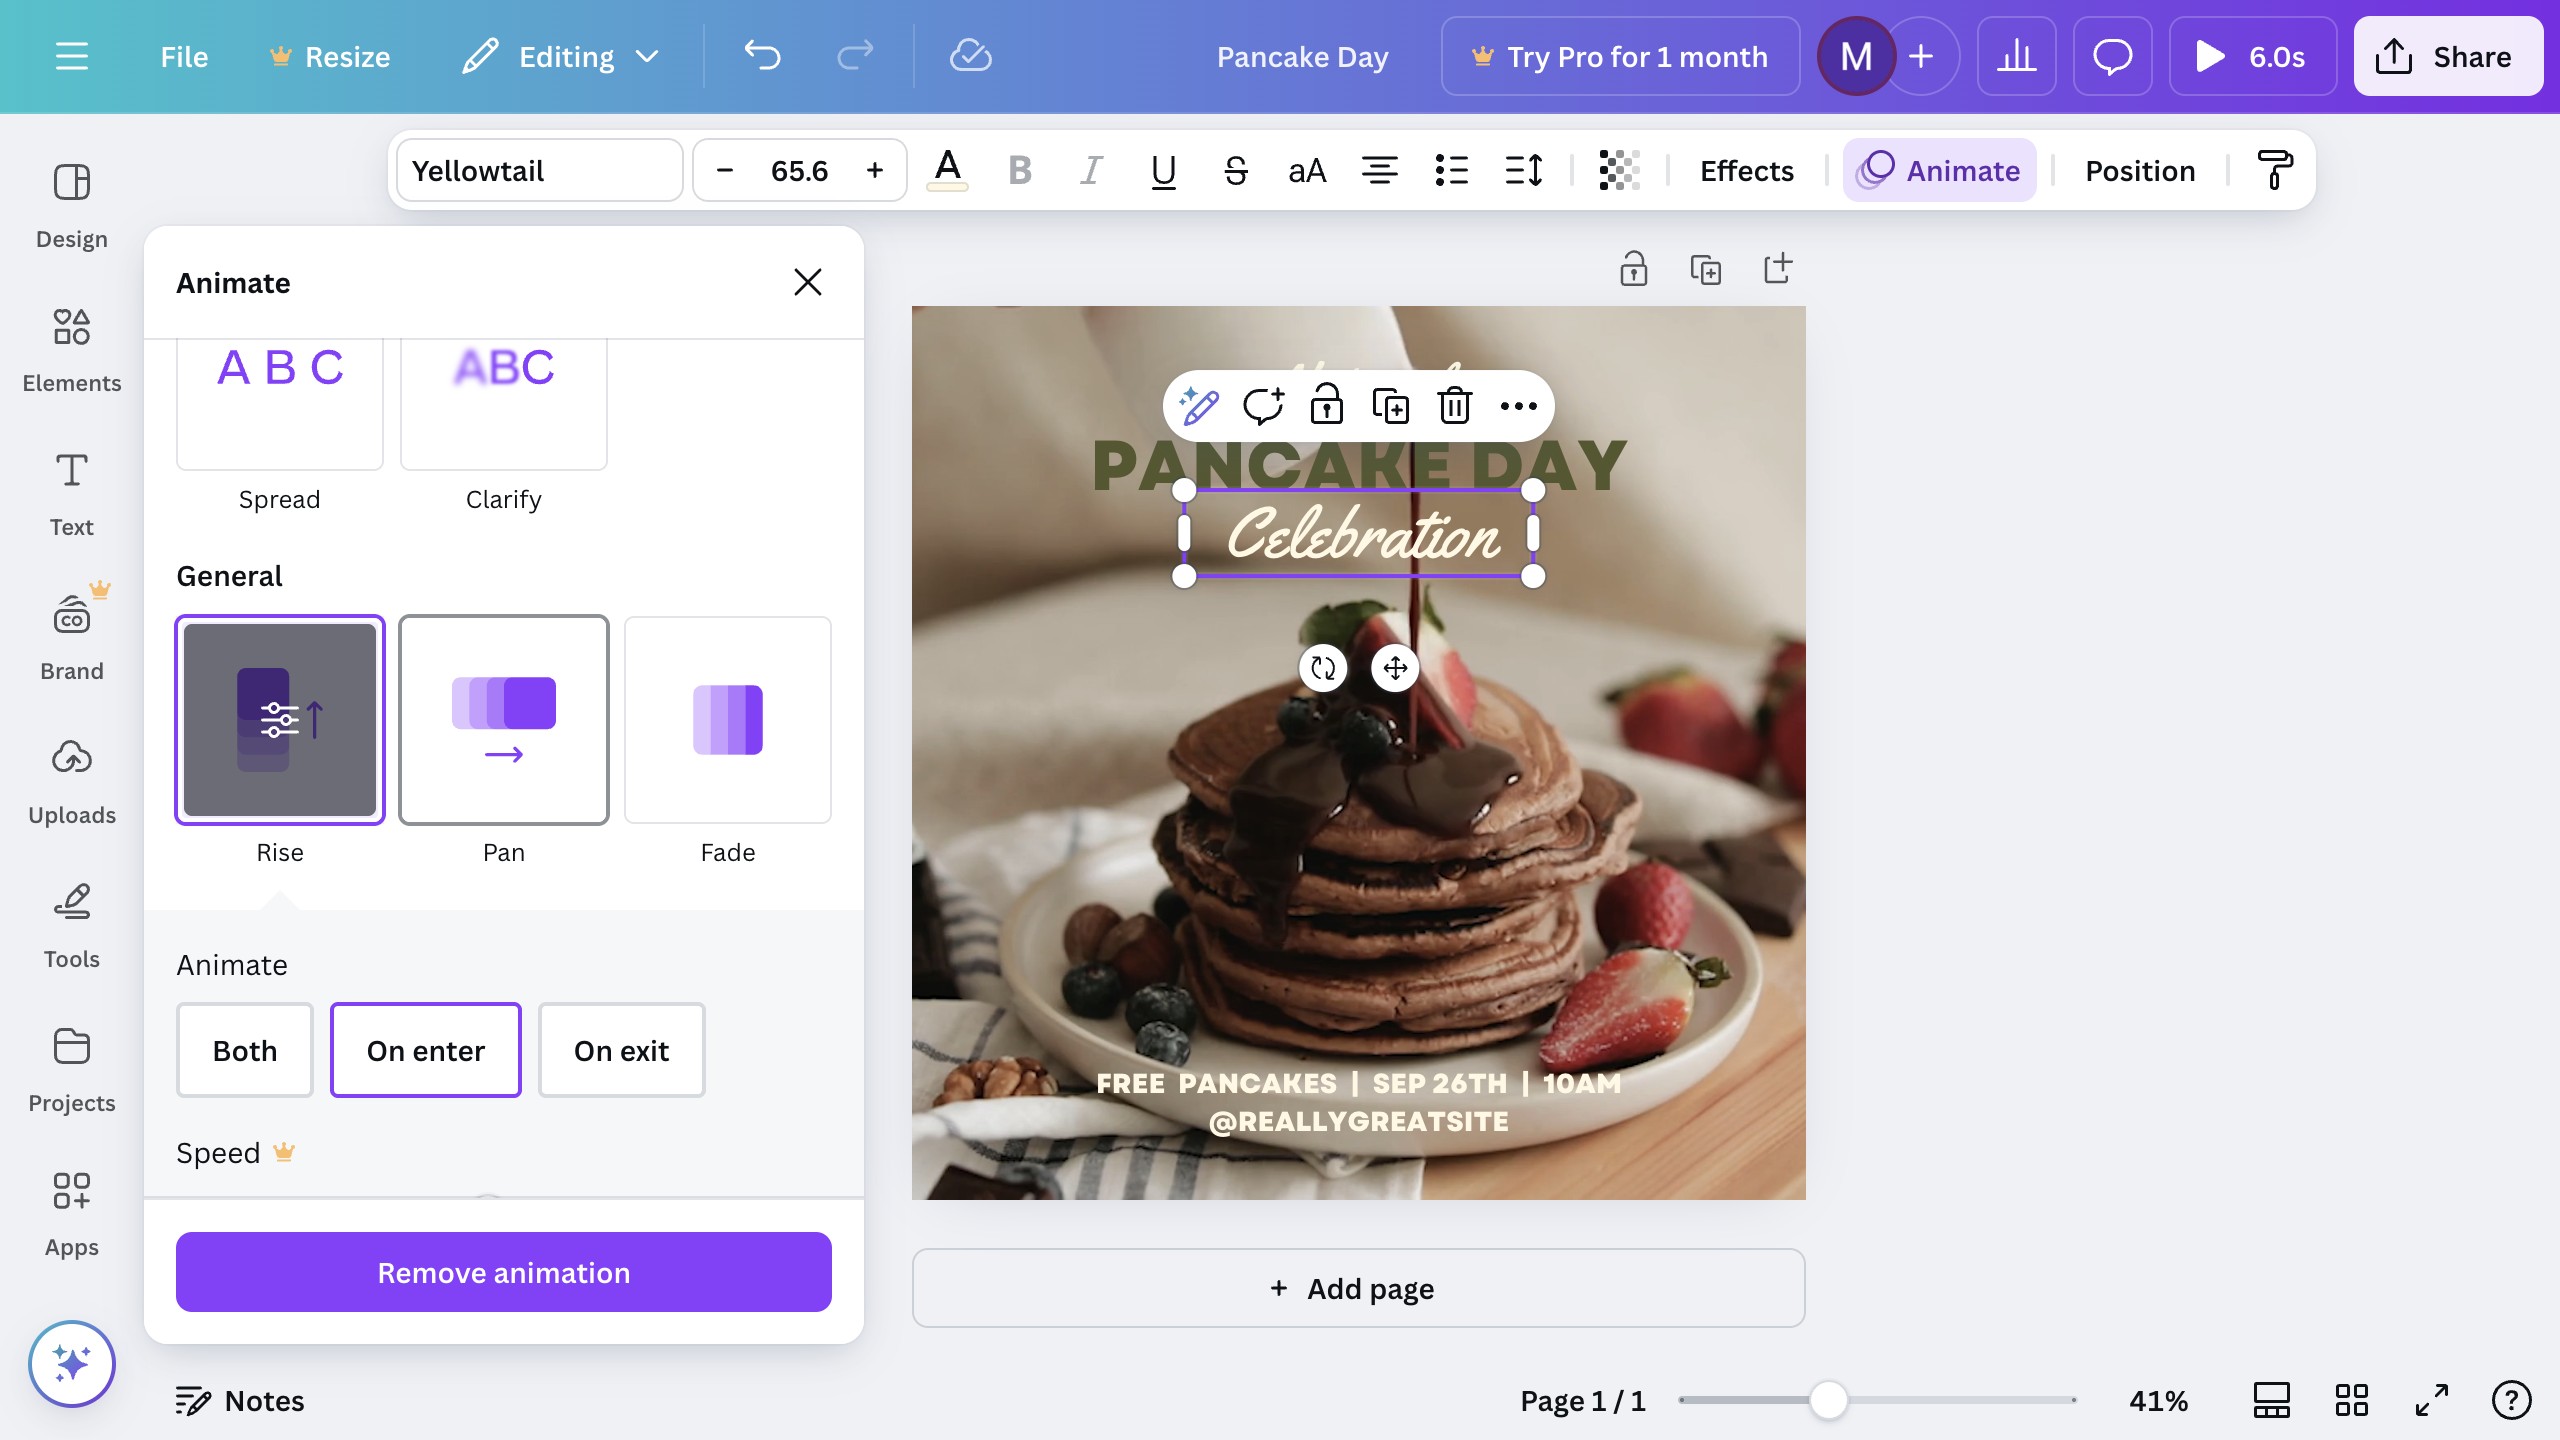Screen dimensions: 2560x1440
Task: Open Magic Write pencil on floating toolbar
Action: [x=1198, y=406]
